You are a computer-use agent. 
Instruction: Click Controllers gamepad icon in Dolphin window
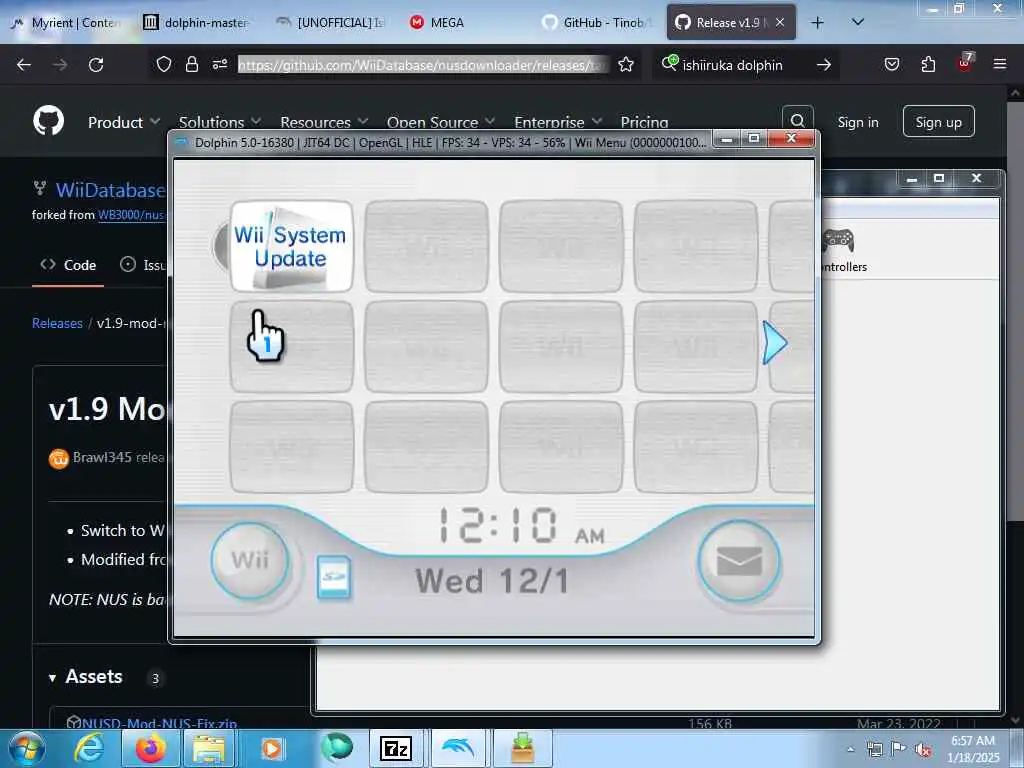tap(839, 241)
